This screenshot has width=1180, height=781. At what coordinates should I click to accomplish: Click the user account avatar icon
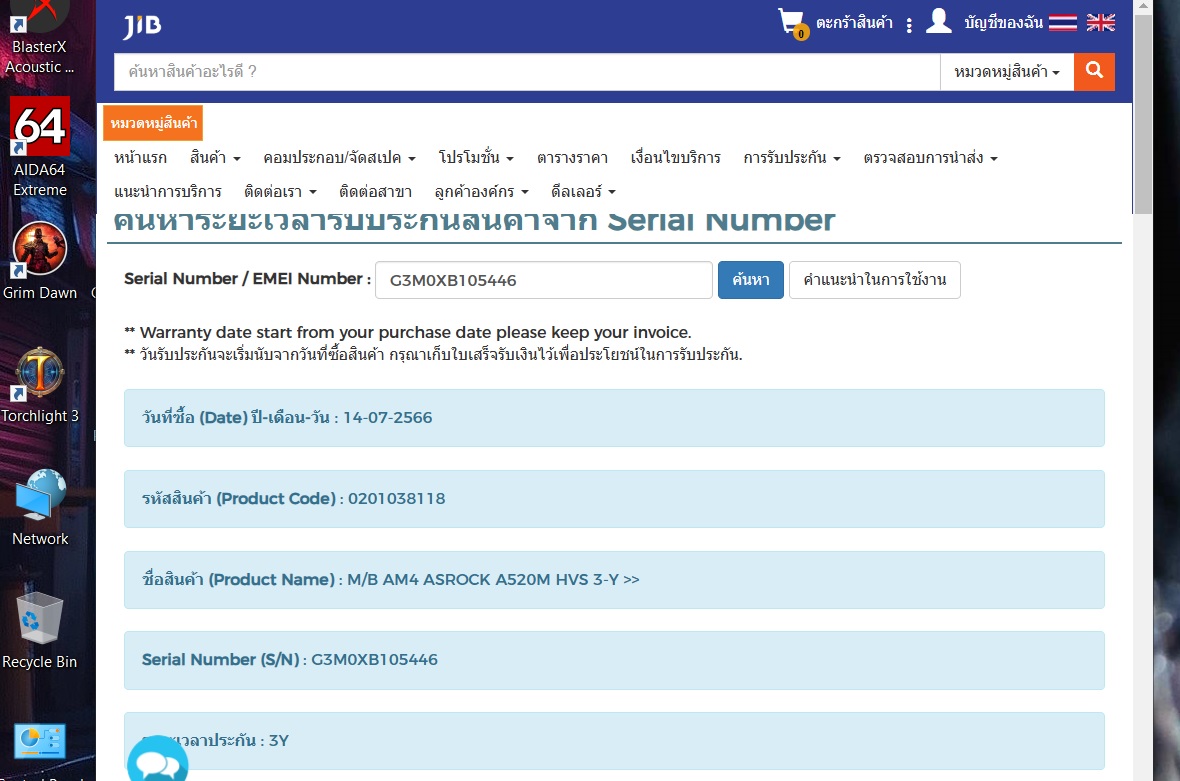[x=938, y=21]
